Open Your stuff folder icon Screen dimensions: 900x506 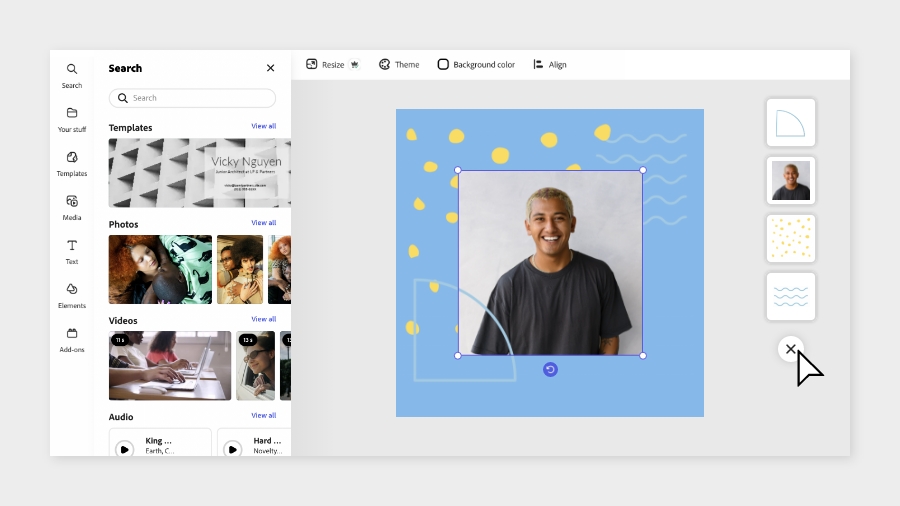(72, 113)
